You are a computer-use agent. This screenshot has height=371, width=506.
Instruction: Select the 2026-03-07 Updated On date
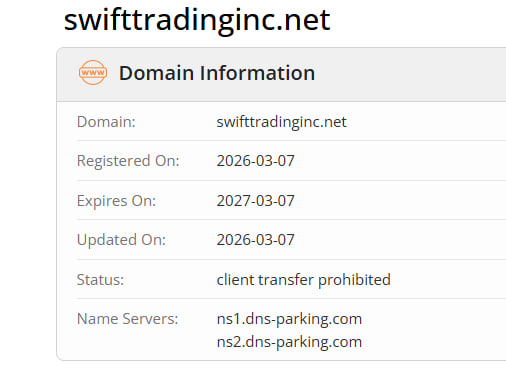(x=256, y=240)
